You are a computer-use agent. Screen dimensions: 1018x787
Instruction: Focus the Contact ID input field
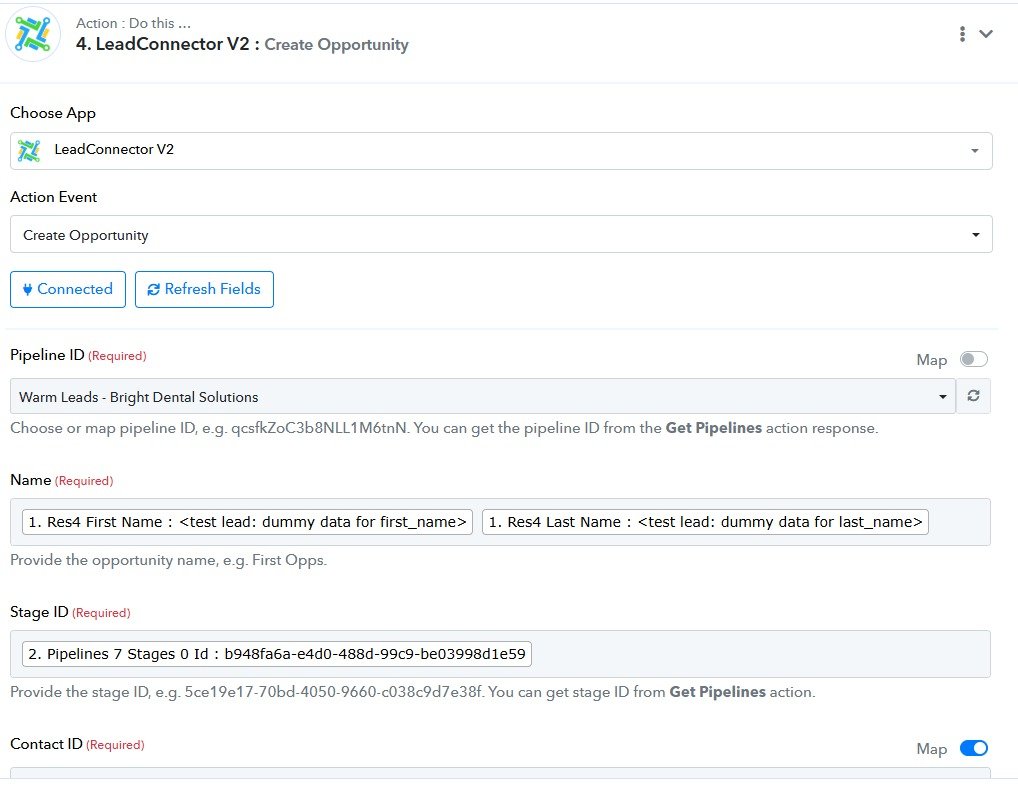[500, 775]
